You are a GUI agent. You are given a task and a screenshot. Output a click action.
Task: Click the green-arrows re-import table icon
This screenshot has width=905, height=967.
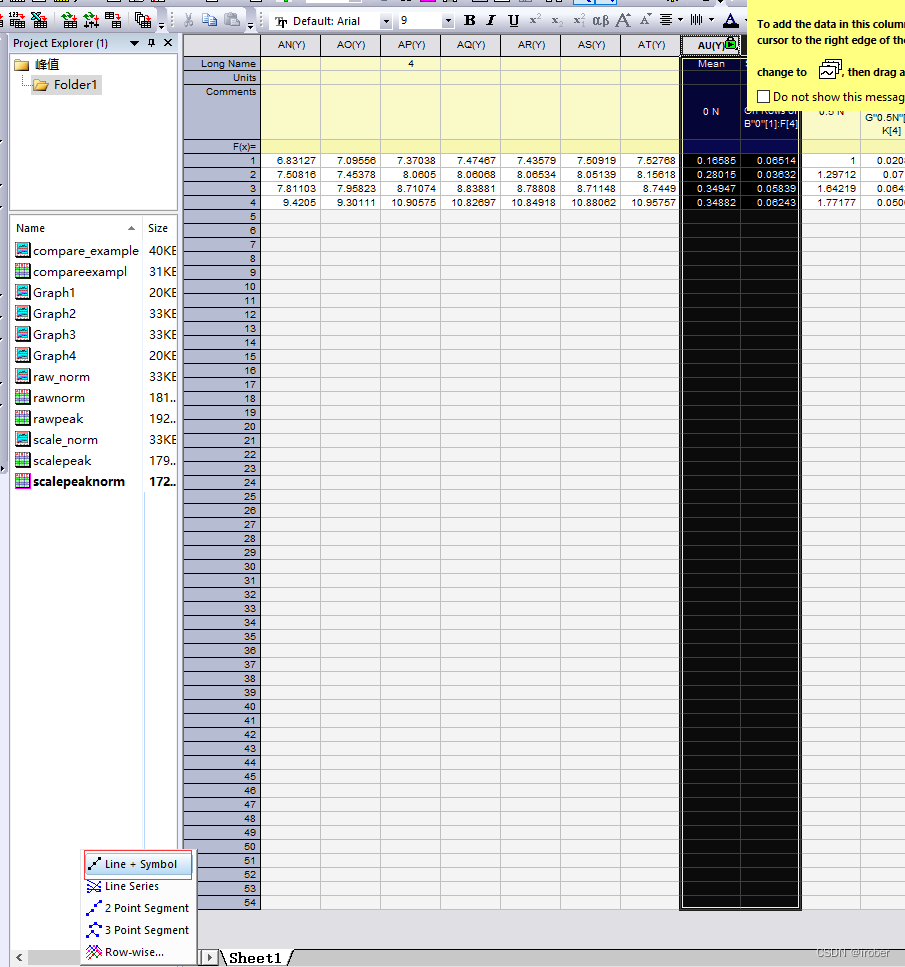[70, 20]
